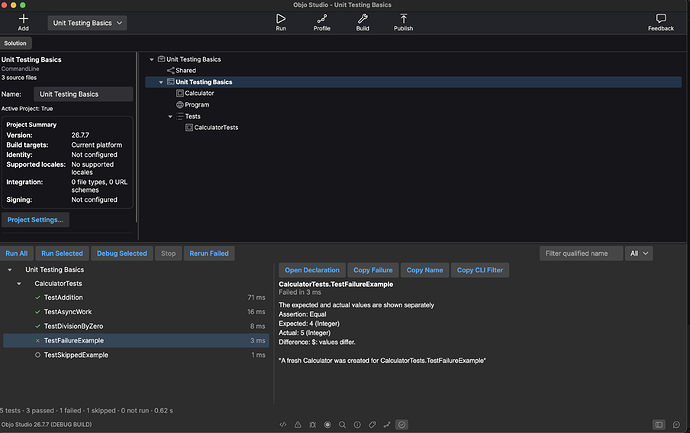Image resolution: width=690 pixels, height=433 pixels.
Task: Click Debug Selected button
Action: tap(122, 253)
